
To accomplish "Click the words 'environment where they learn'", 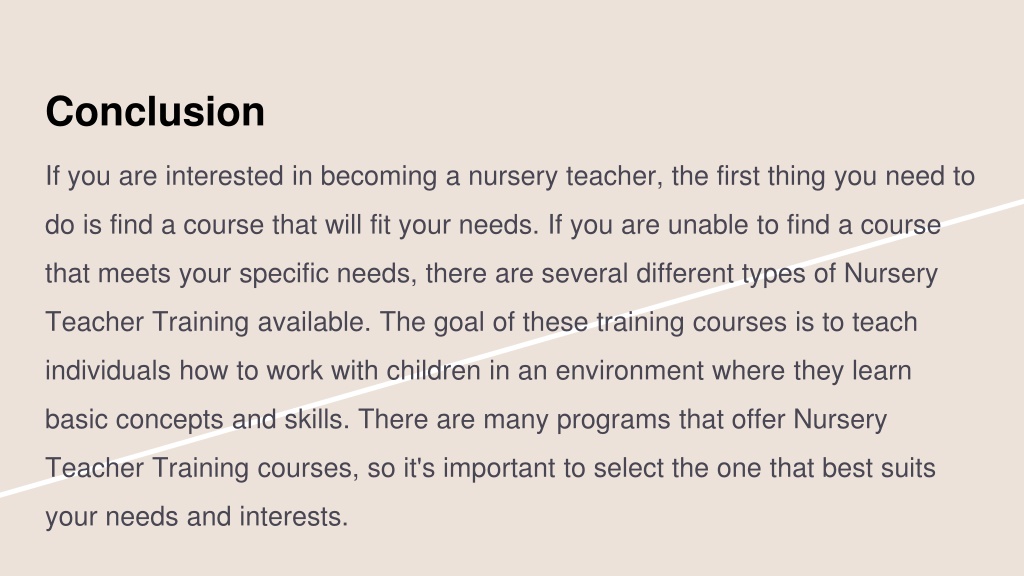I will [733, 371].
